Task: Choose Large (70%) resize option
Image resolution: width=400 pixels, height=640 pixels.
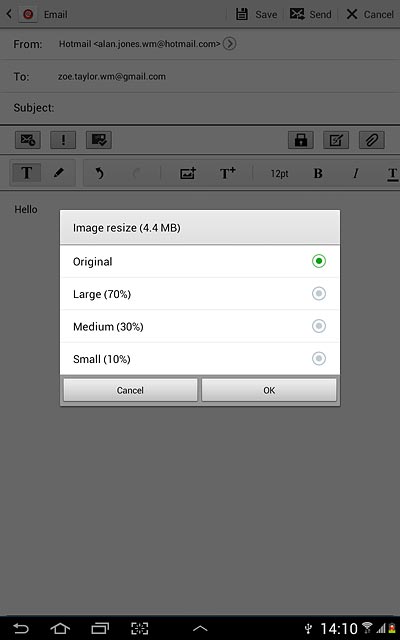Action: click(x=200, y=294)
